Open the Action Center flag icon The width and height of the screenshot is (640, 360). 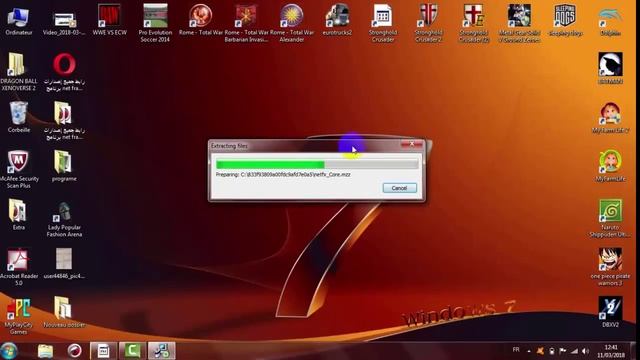click(562, 351)
